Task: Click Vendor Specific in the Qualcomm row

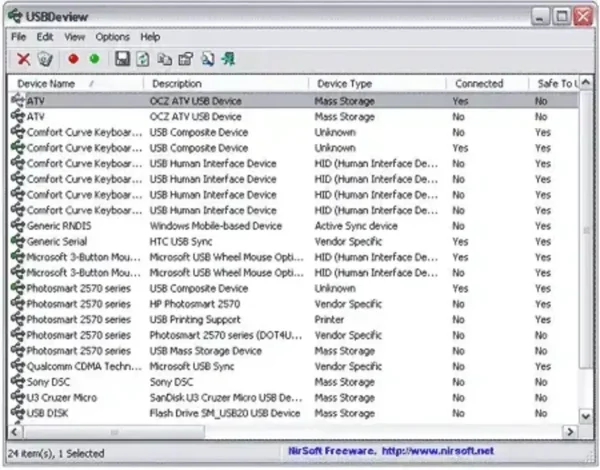Action: point(348,366)
